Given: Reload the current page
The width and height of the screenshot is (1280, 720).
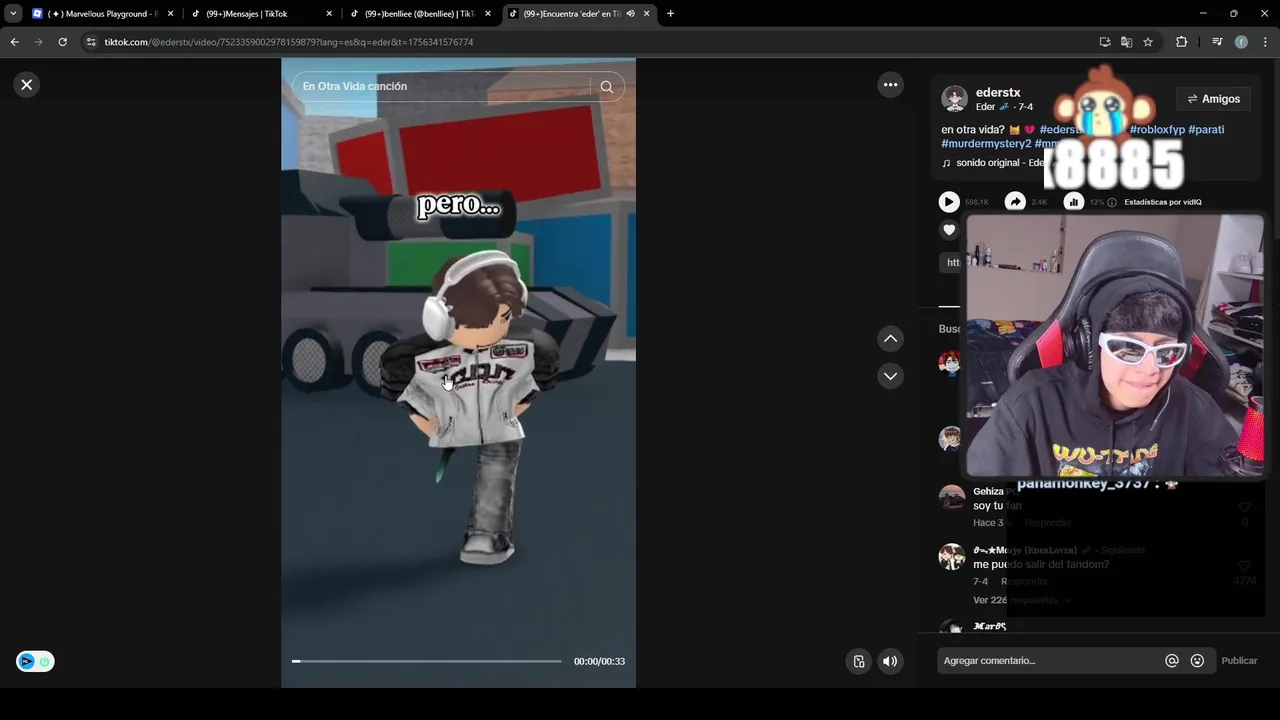Looking at the screenshot, I should pos(62,42).
